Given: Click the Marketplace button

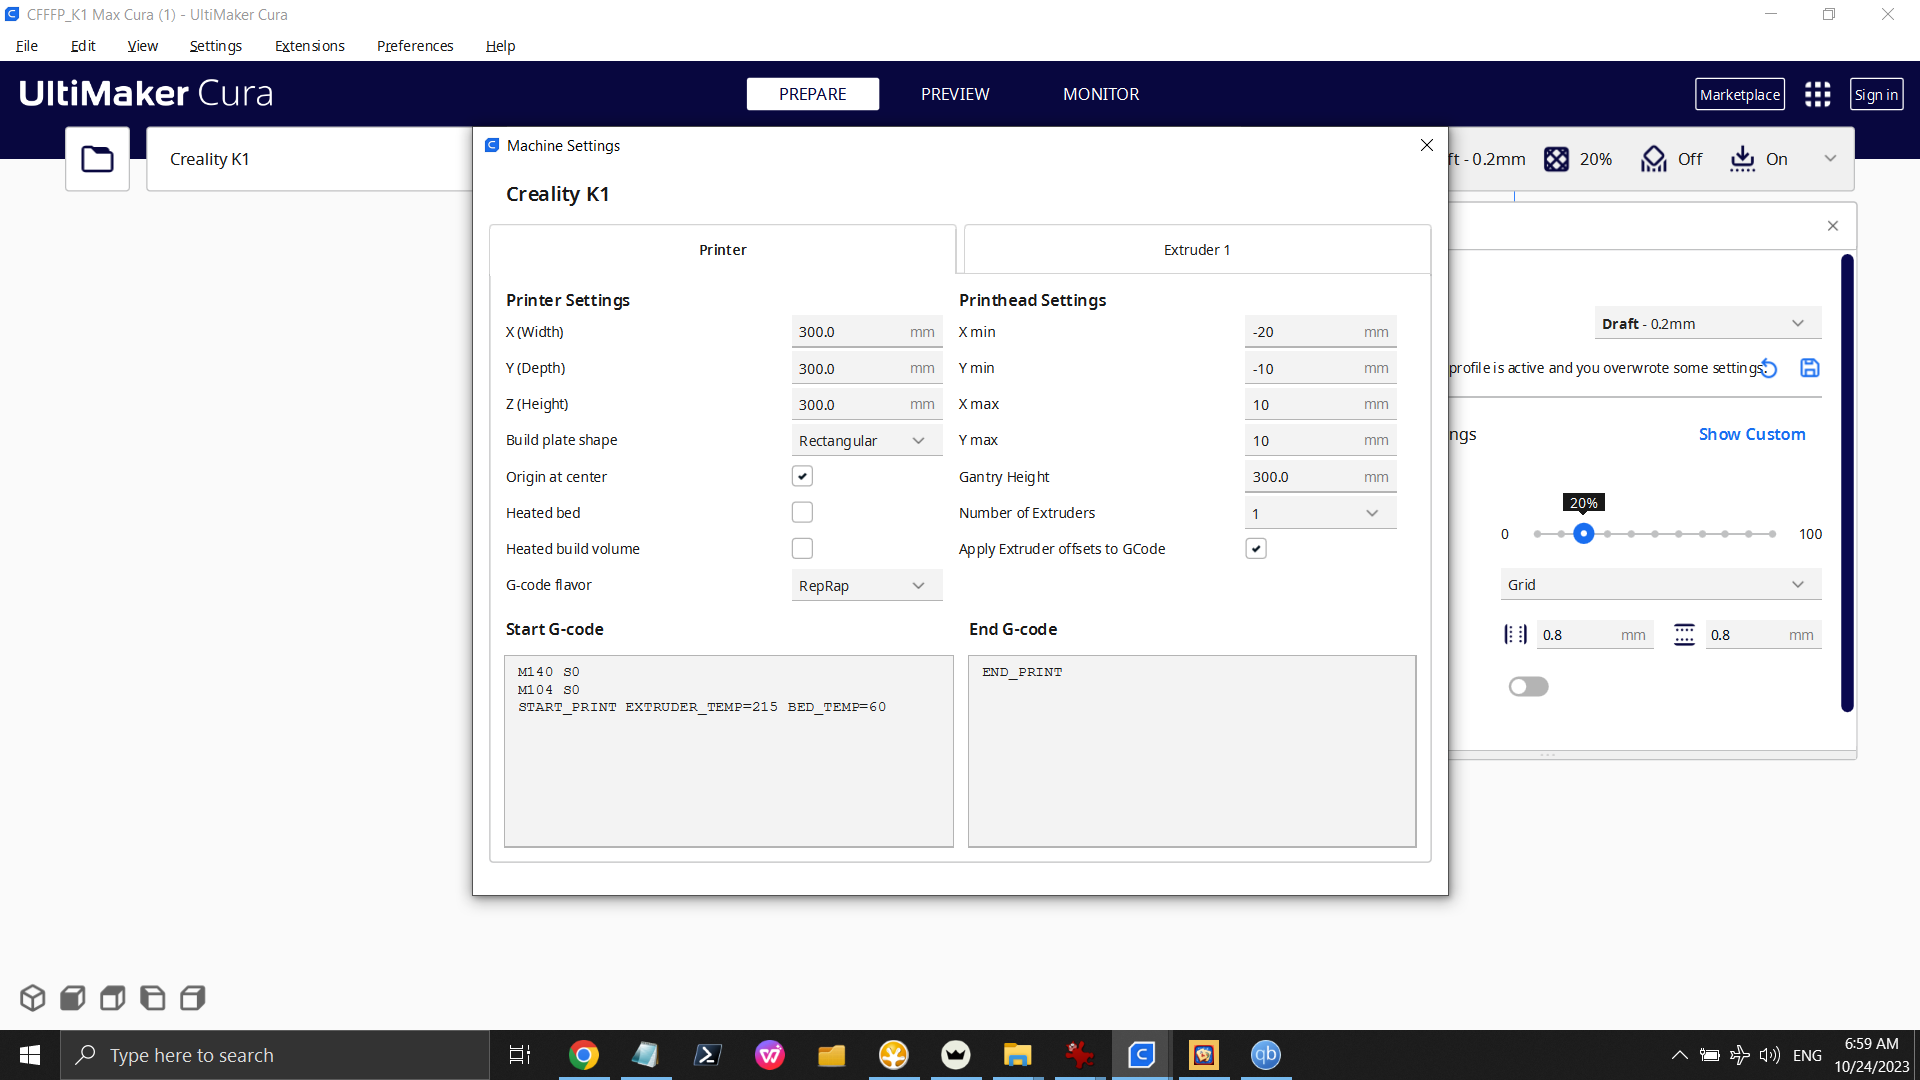Looking at the screenshot, I should [1739, 94].
